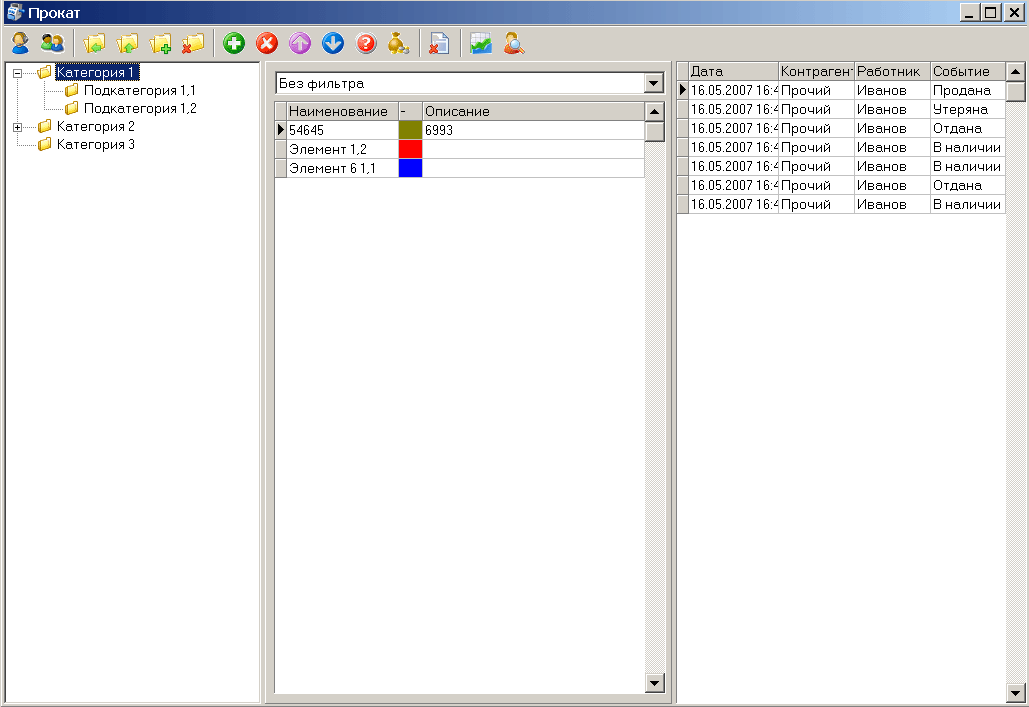This screenshot has width=1029, height=707.
Task: Maximize the Прокат window
Action: (991, 12)
